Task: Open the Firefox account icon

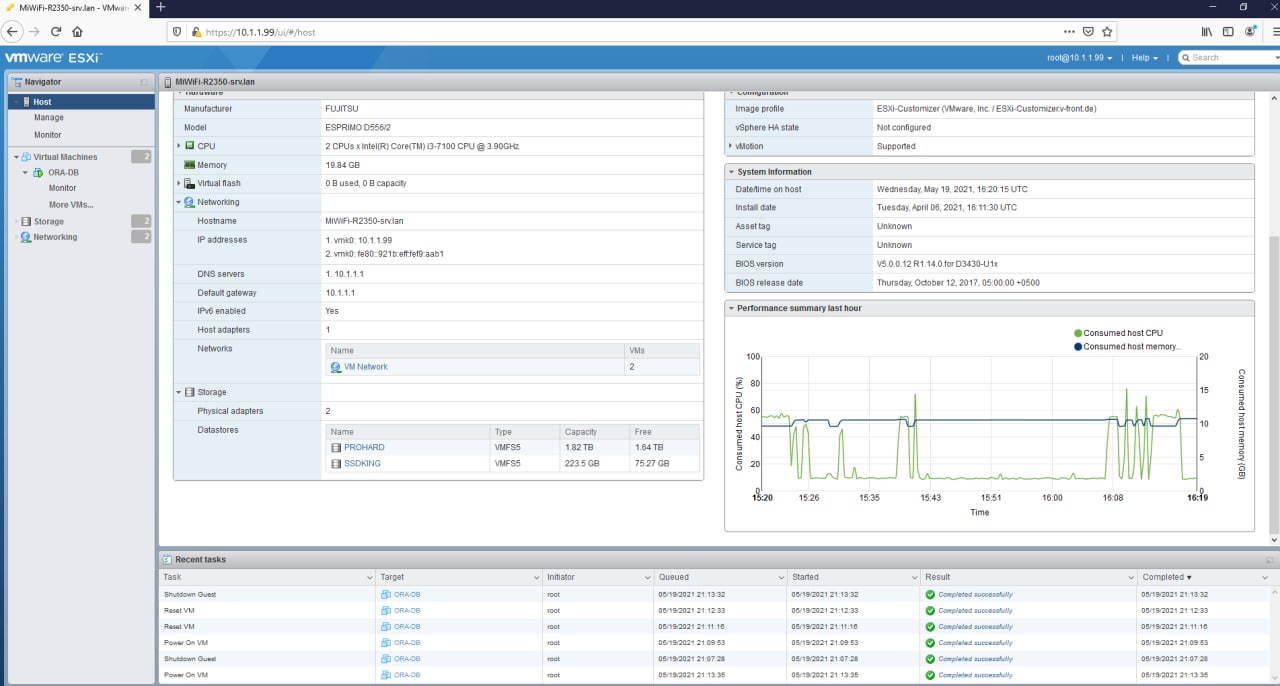Action: (x=1251, y=32)
